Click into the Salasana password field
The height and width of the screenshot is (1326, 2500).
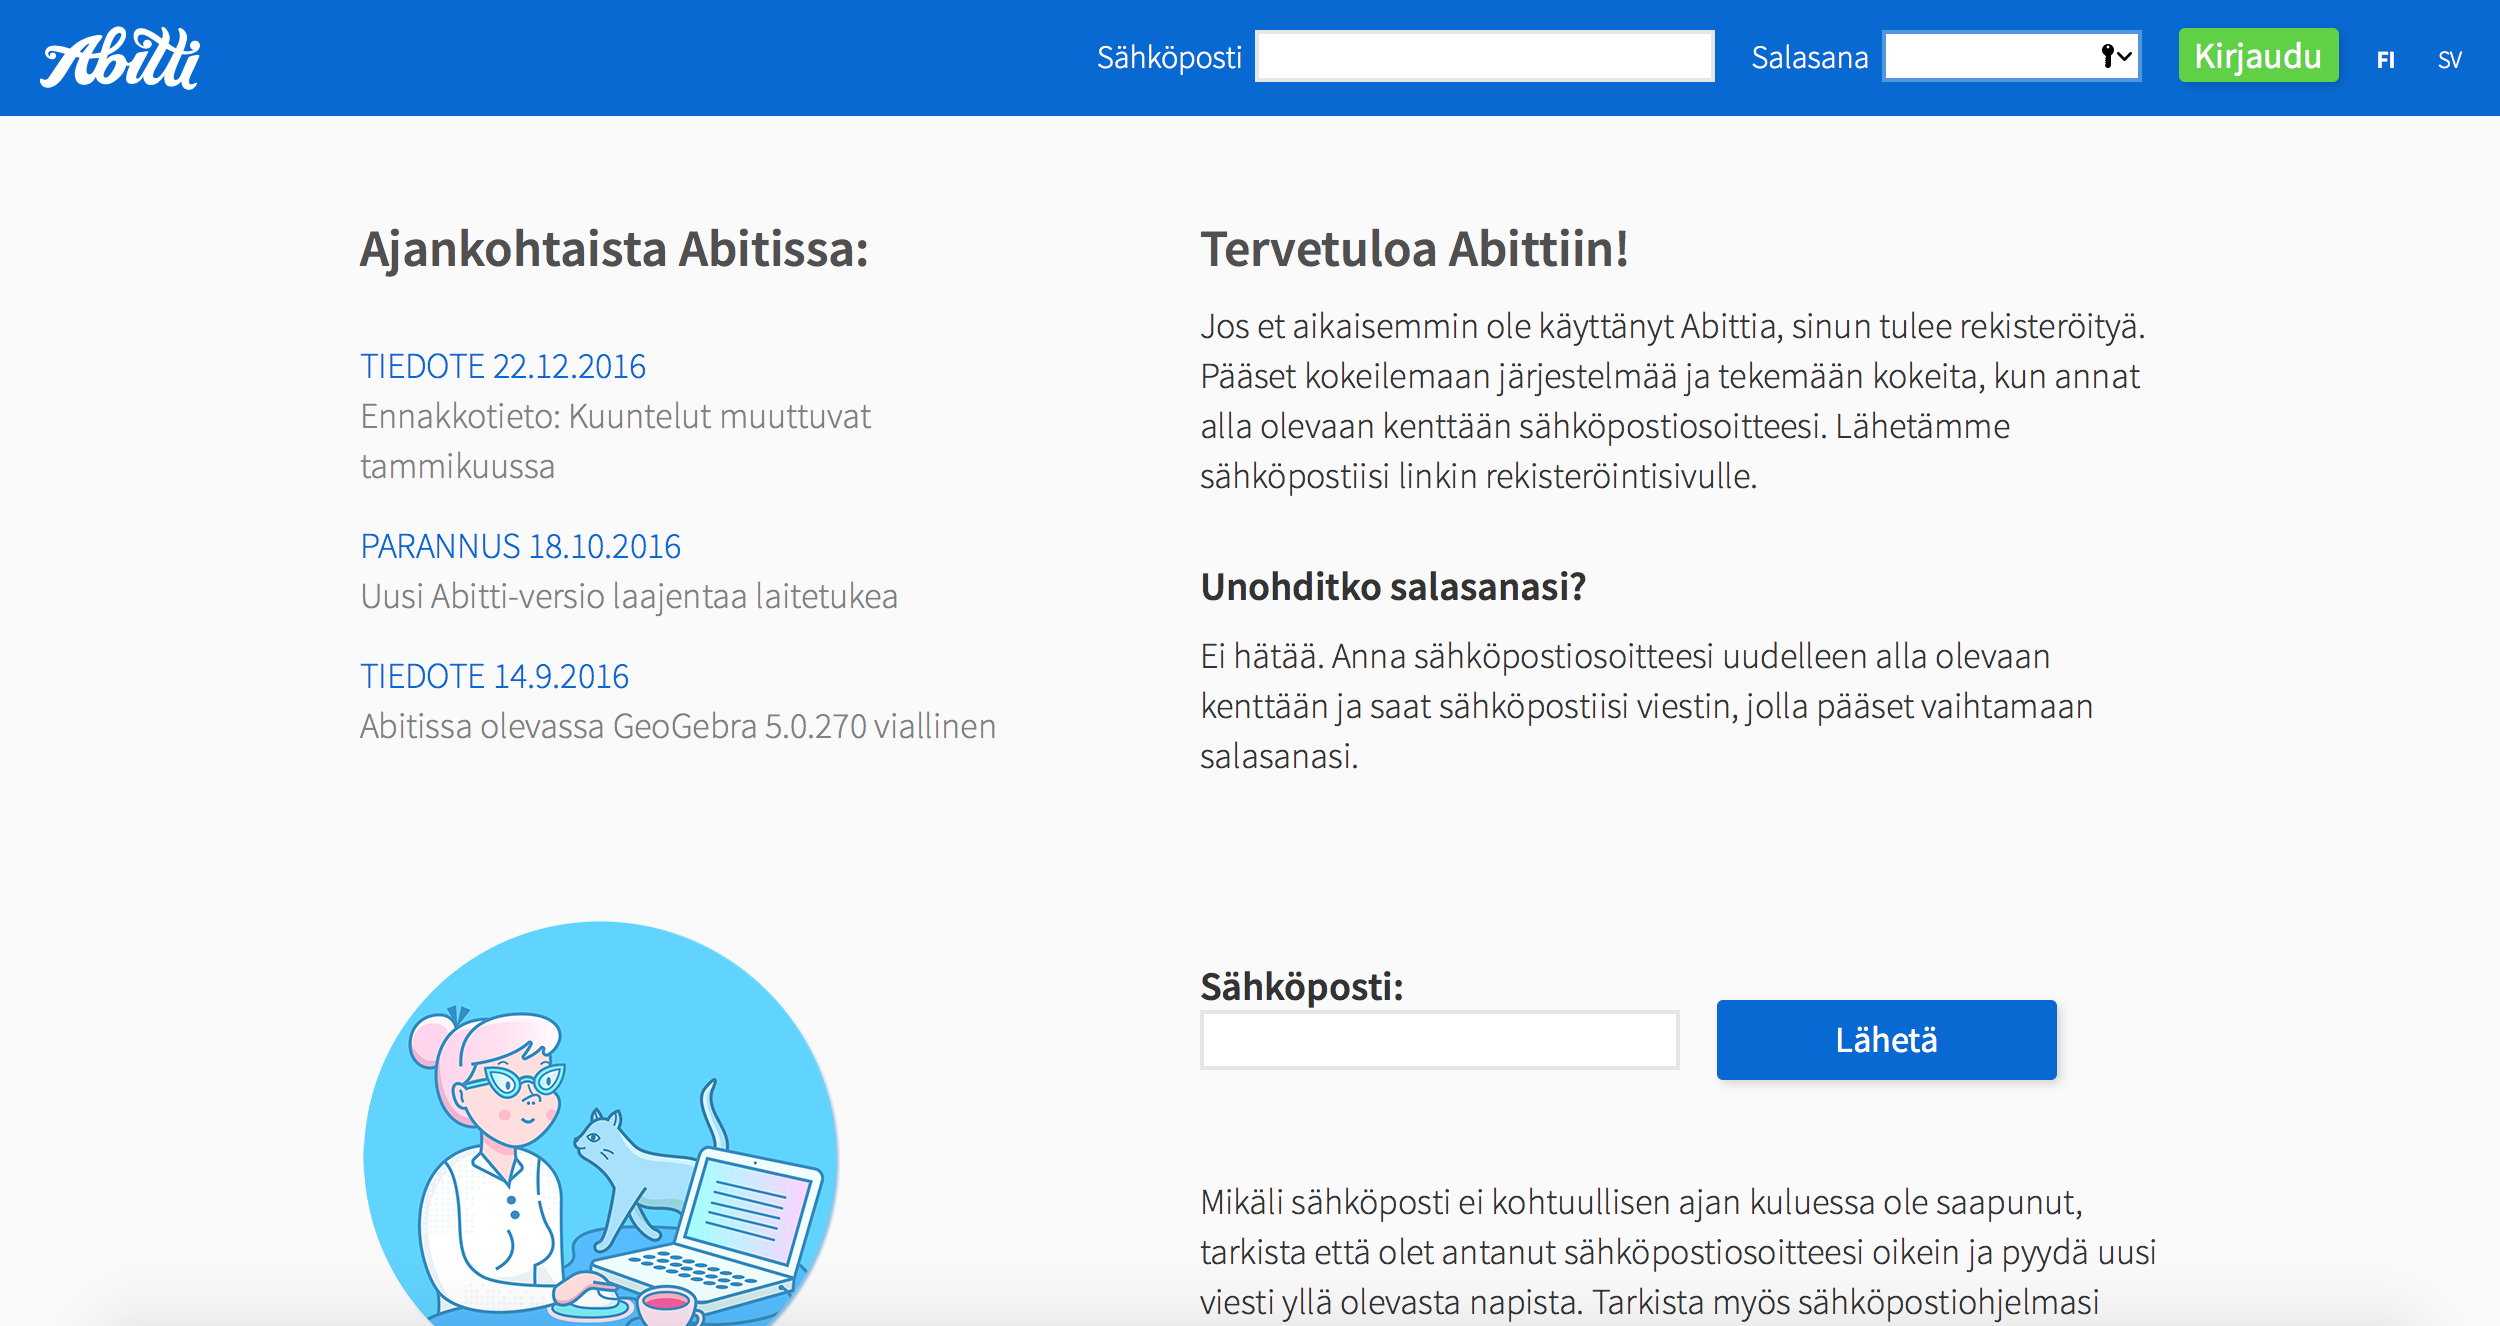(1990, 57)
